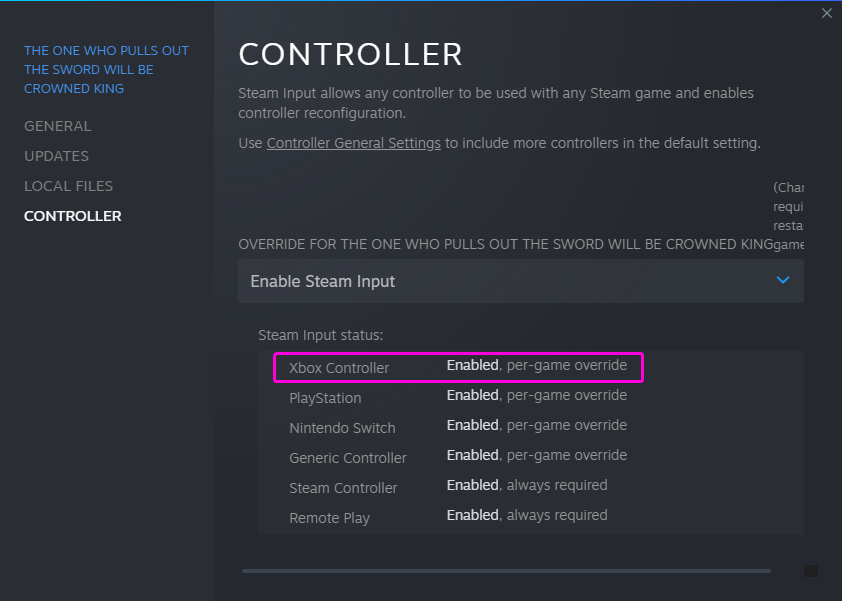Viewport: 842px width, 601px height.
Task: Select the Controller tab in sidebar
Action: 72,216
